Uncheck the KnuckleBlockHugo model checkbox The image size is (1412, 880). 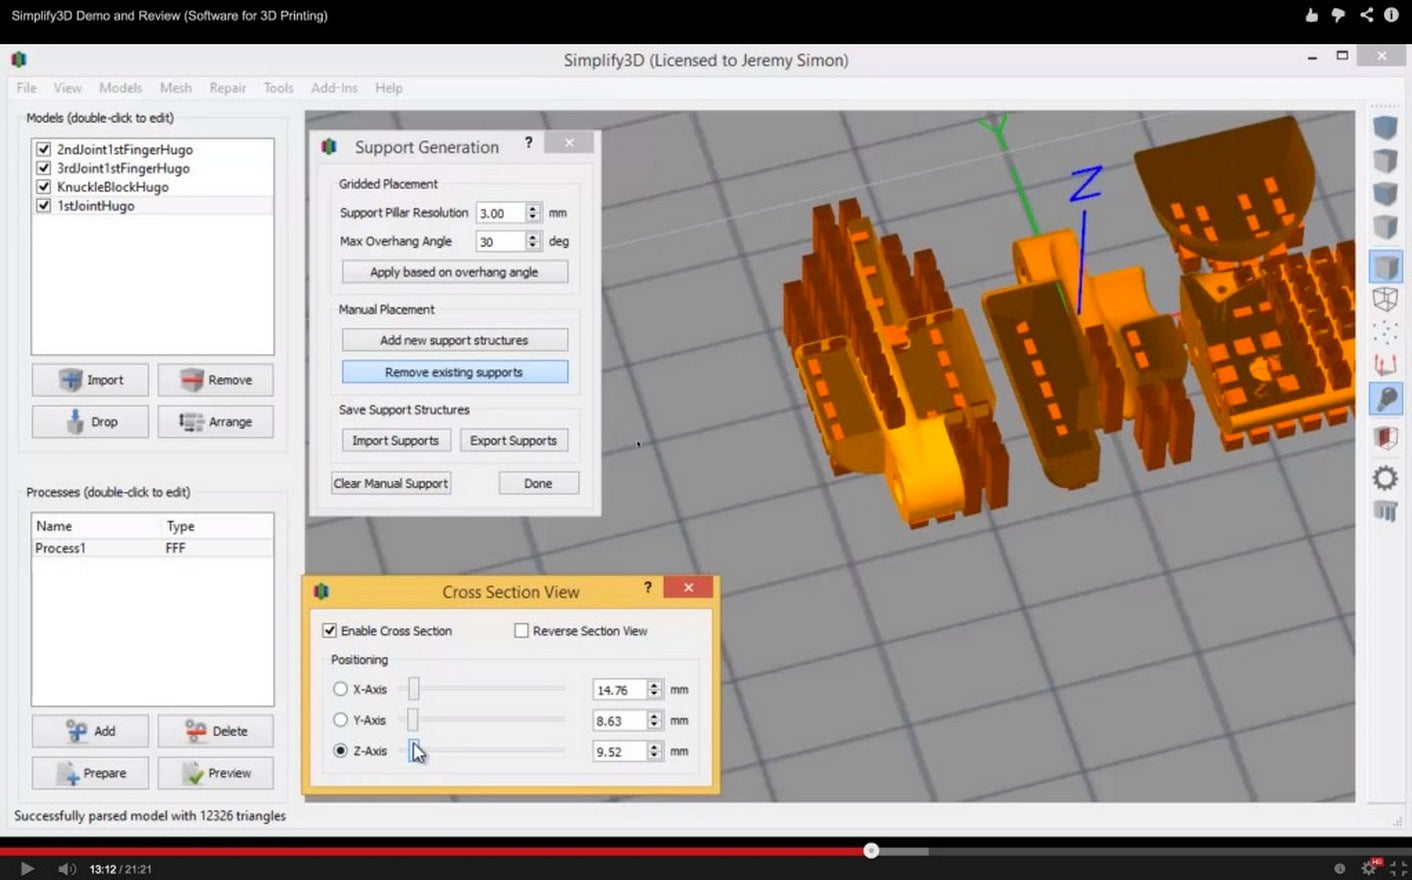42,186
